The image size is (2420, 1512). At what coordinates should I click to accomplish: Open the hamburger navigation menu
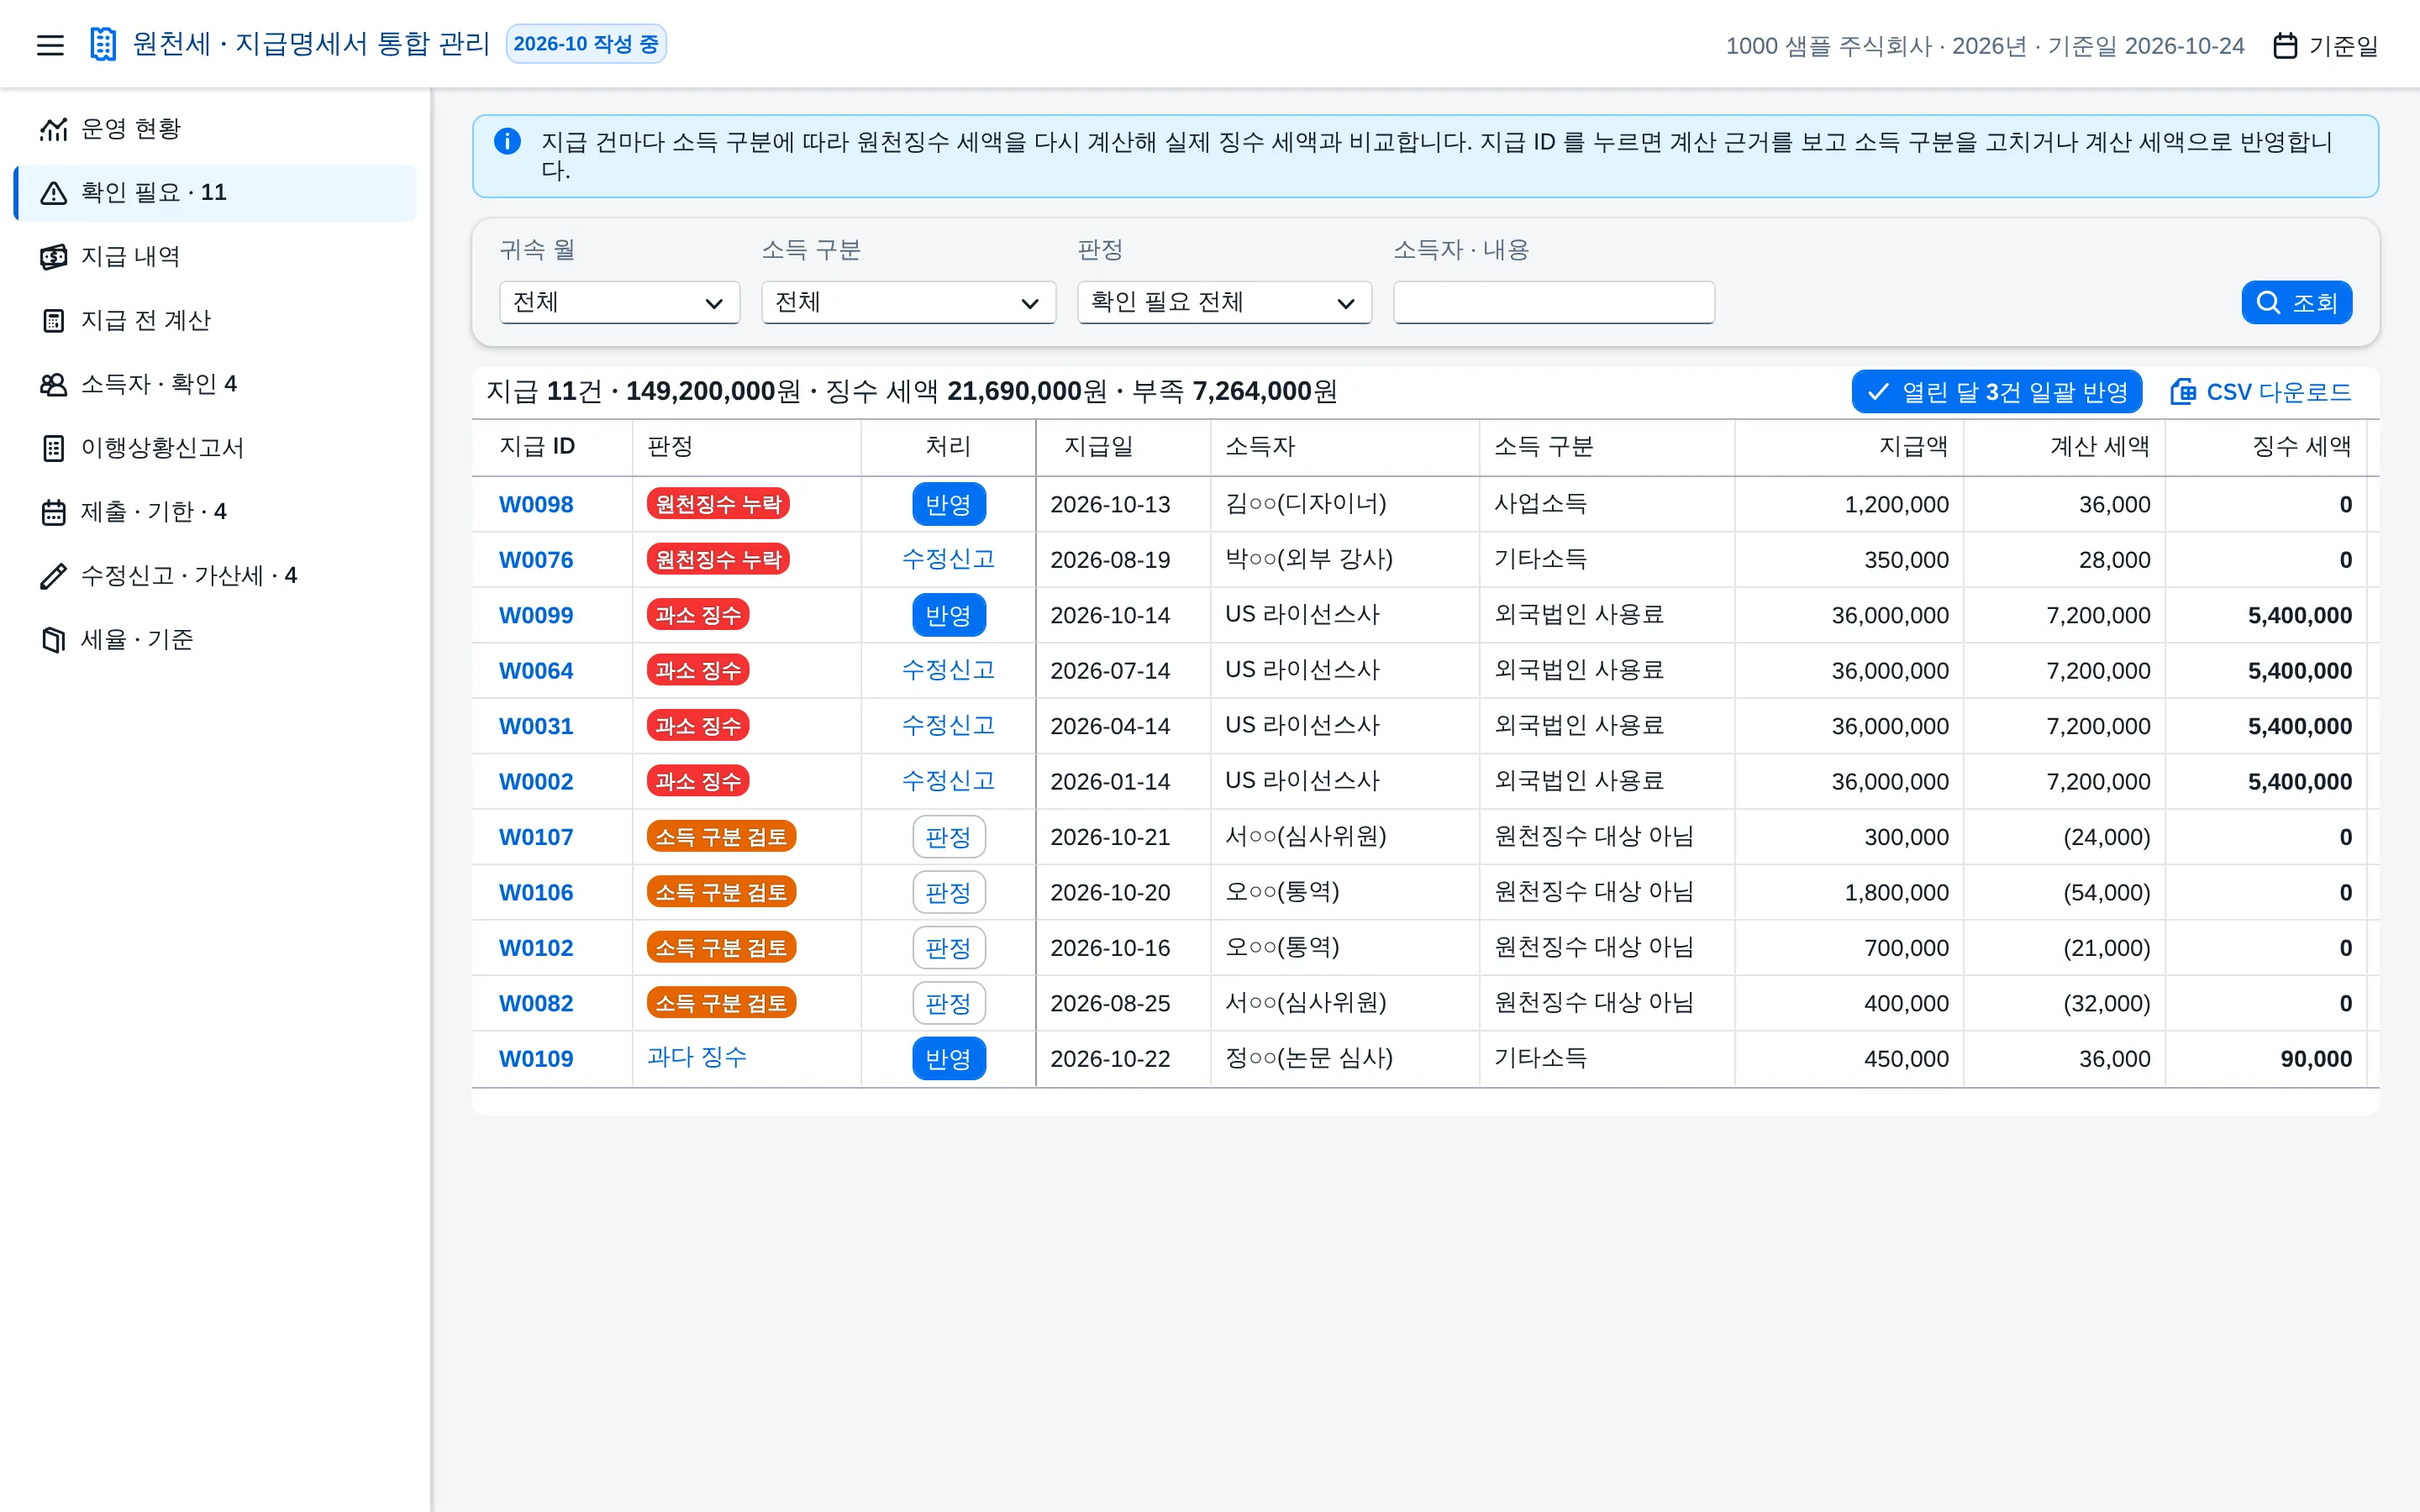[50, 45]
